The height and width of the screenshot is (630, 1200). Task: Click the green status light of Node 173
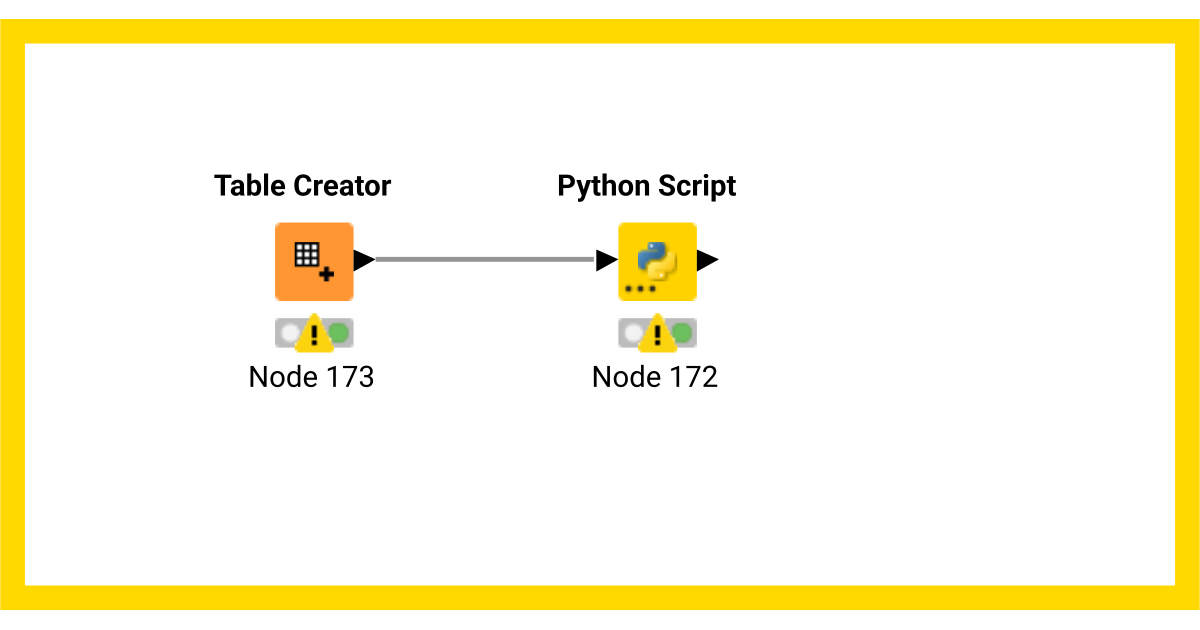pos(340,332)
